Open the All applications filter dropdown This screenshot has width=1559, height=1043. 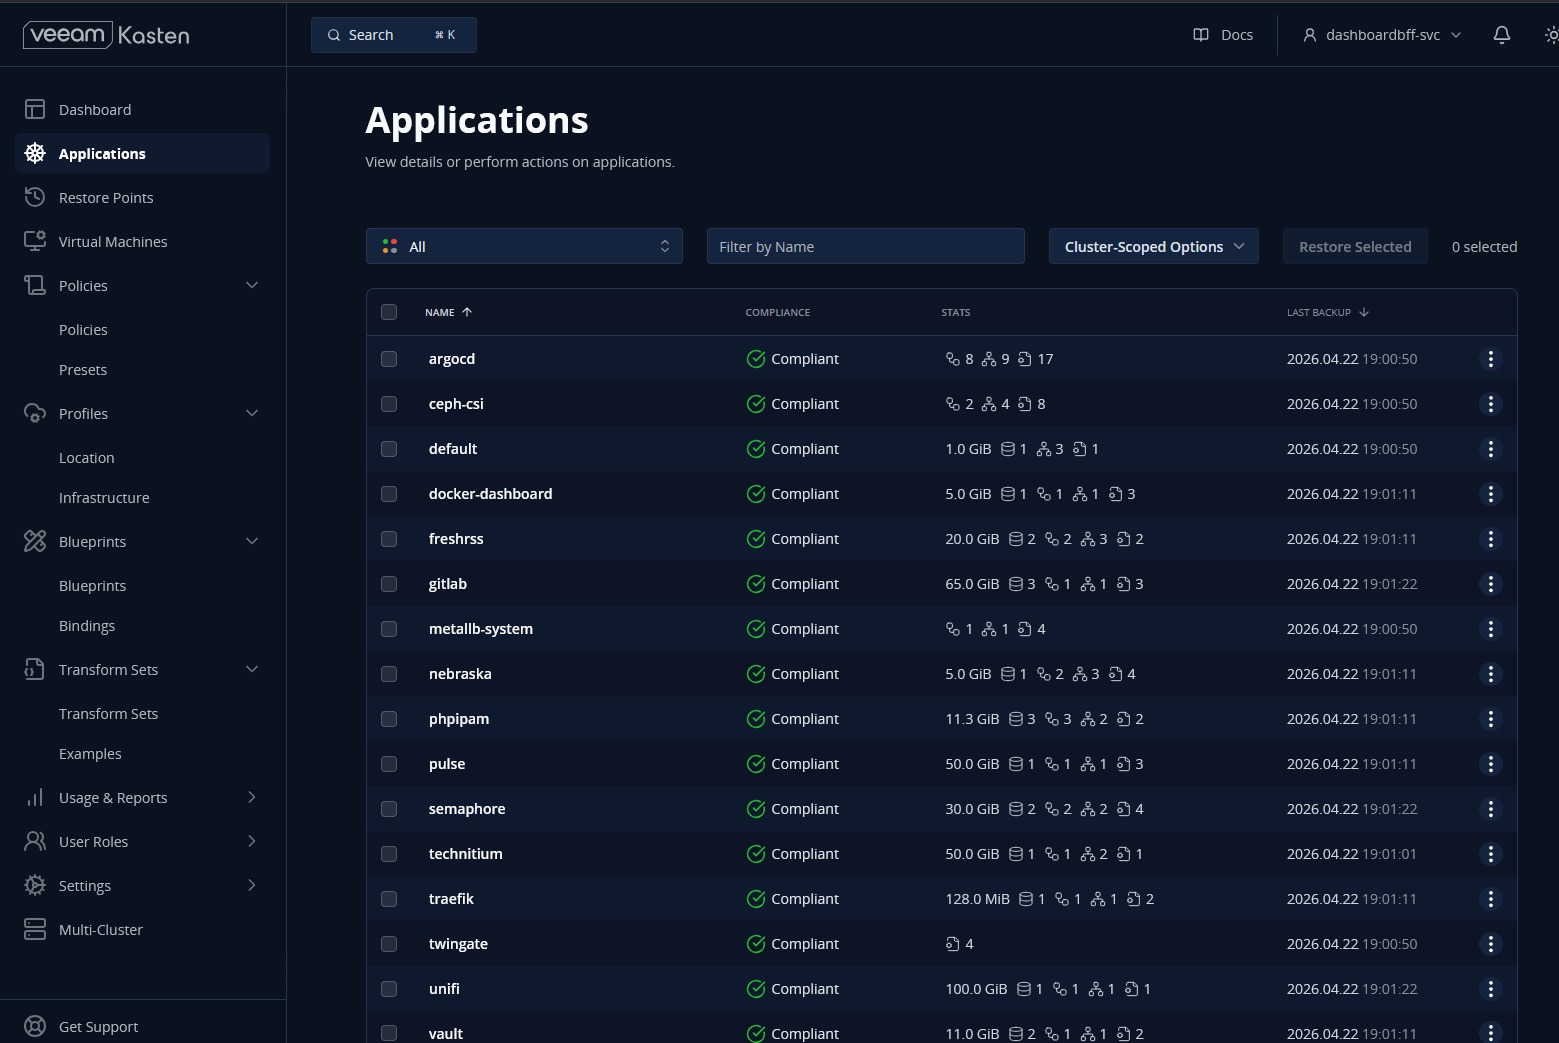524,247
